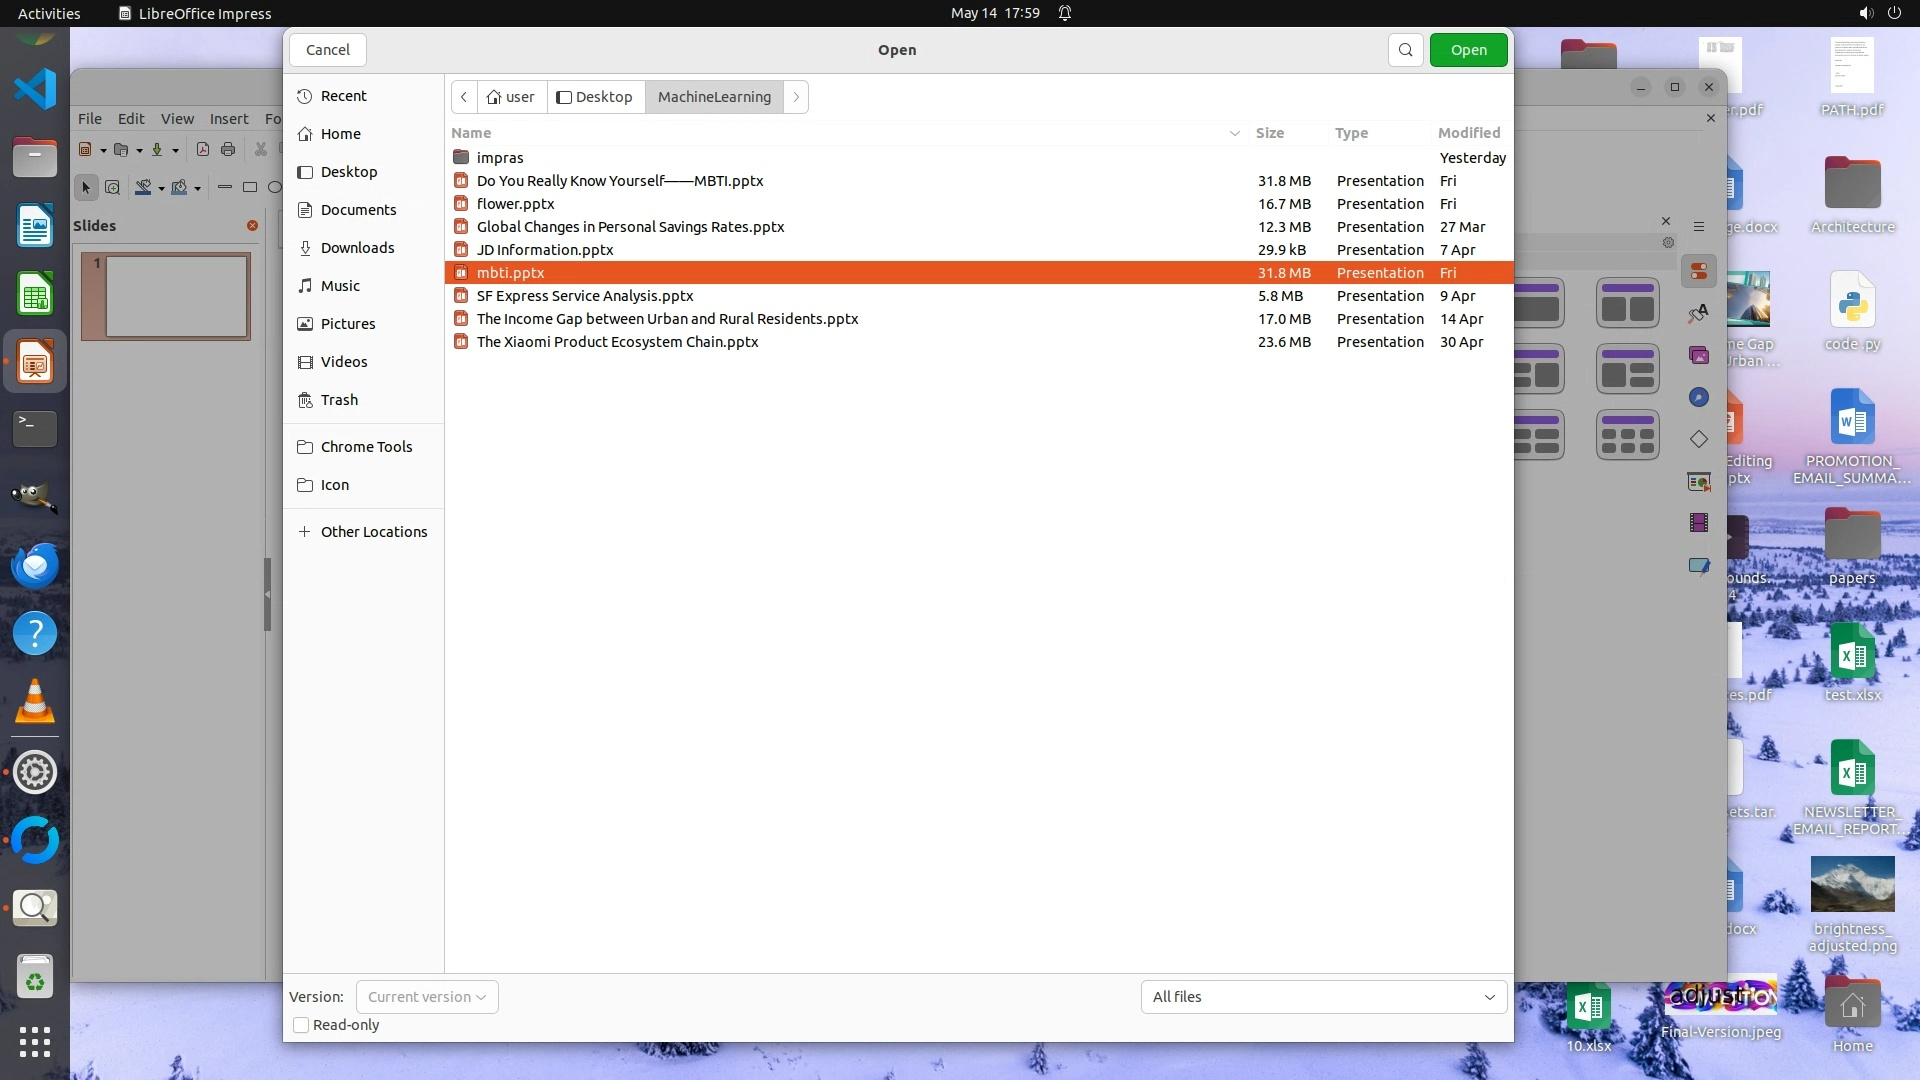Image resolution: width=1920 pixels, height=1080 pixels.
Task: Expand the Version dropdown
Action: click(427, 997)
